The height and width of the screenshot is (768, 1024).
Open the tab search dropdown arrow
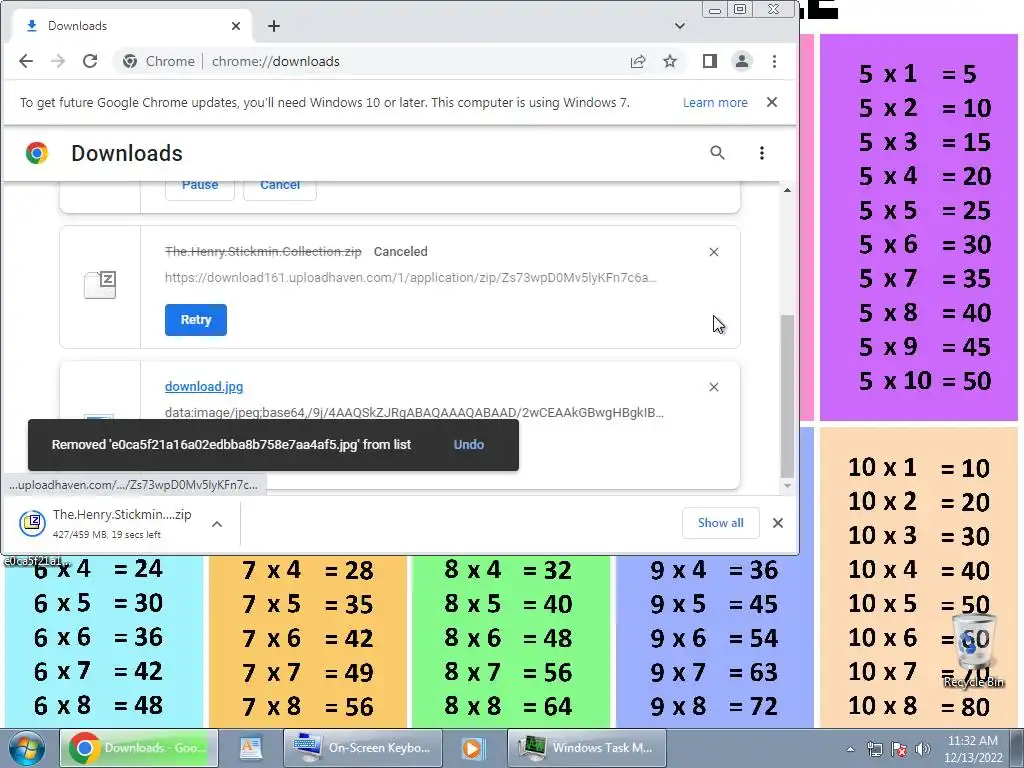[680, 26]
